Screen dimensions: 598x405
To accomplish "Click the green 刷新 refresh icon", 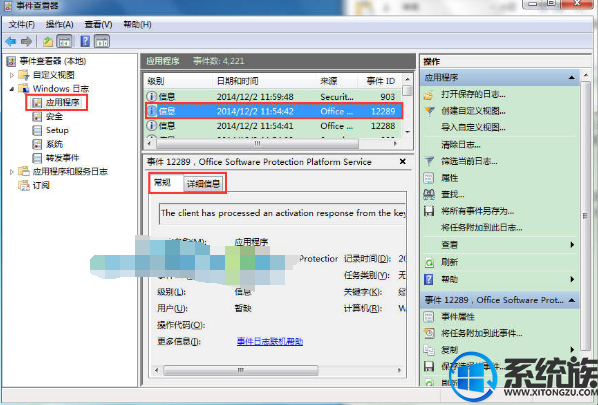I will click(x=429, y=262).
